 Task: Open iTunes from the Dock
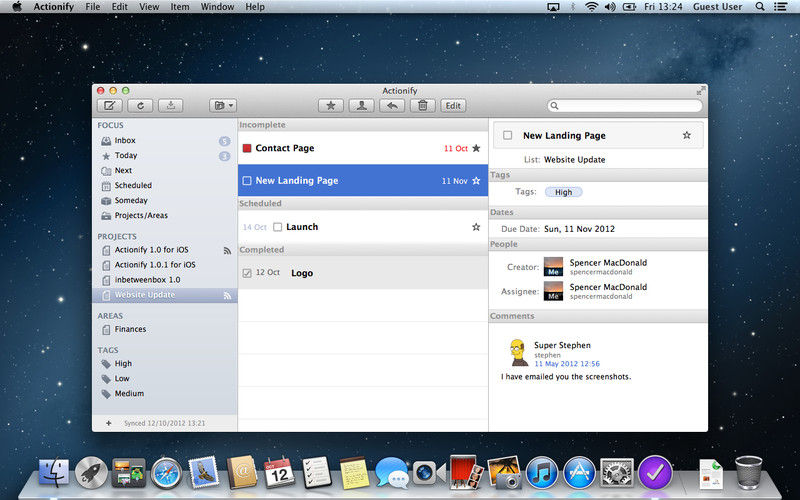coord(541,472)
